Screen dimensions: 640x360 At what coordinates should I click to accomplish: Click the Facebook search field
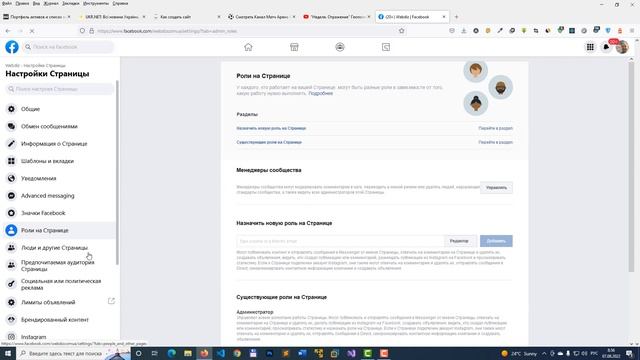coord(68,47)
